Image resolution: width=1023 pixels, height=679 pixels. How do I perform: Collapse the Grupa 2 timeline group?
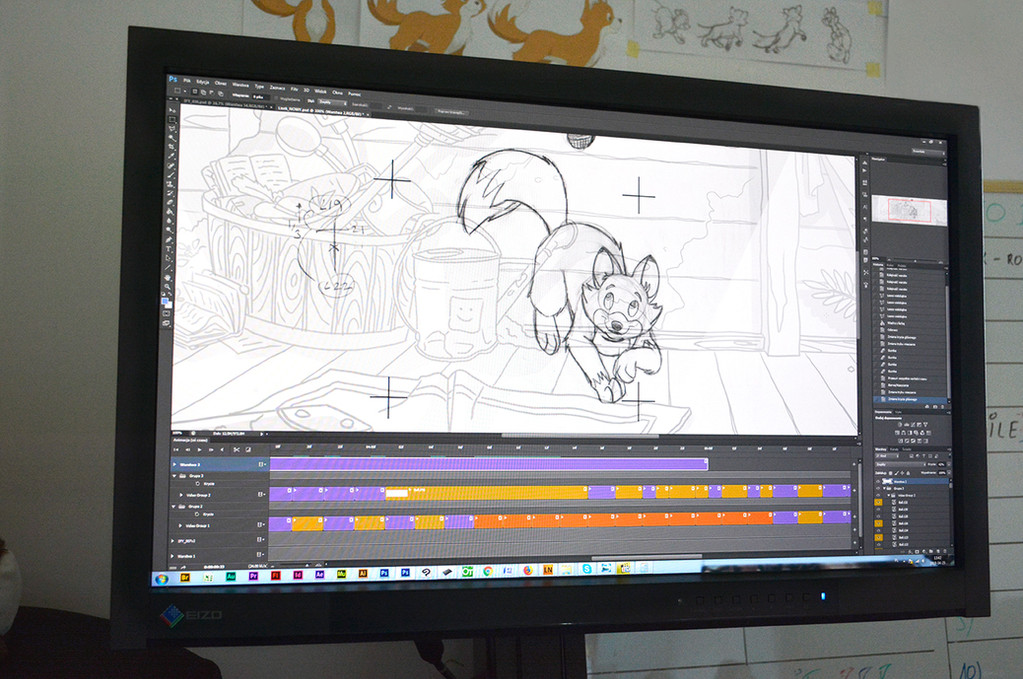coord(174,506)
